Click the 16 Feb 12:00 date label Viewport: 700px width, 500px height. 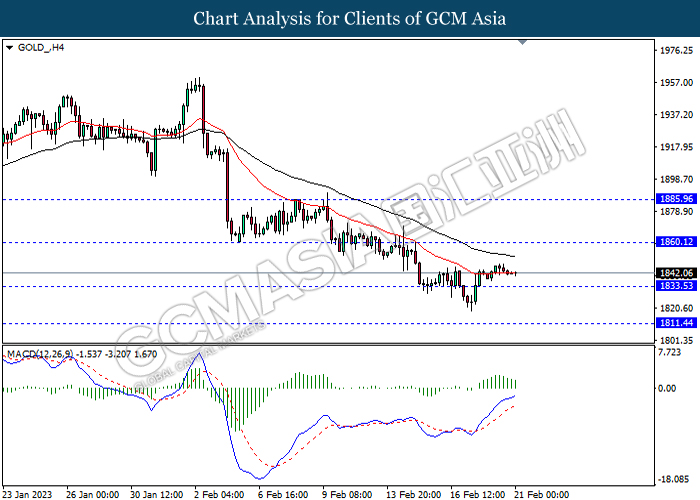tap(478, 494)
